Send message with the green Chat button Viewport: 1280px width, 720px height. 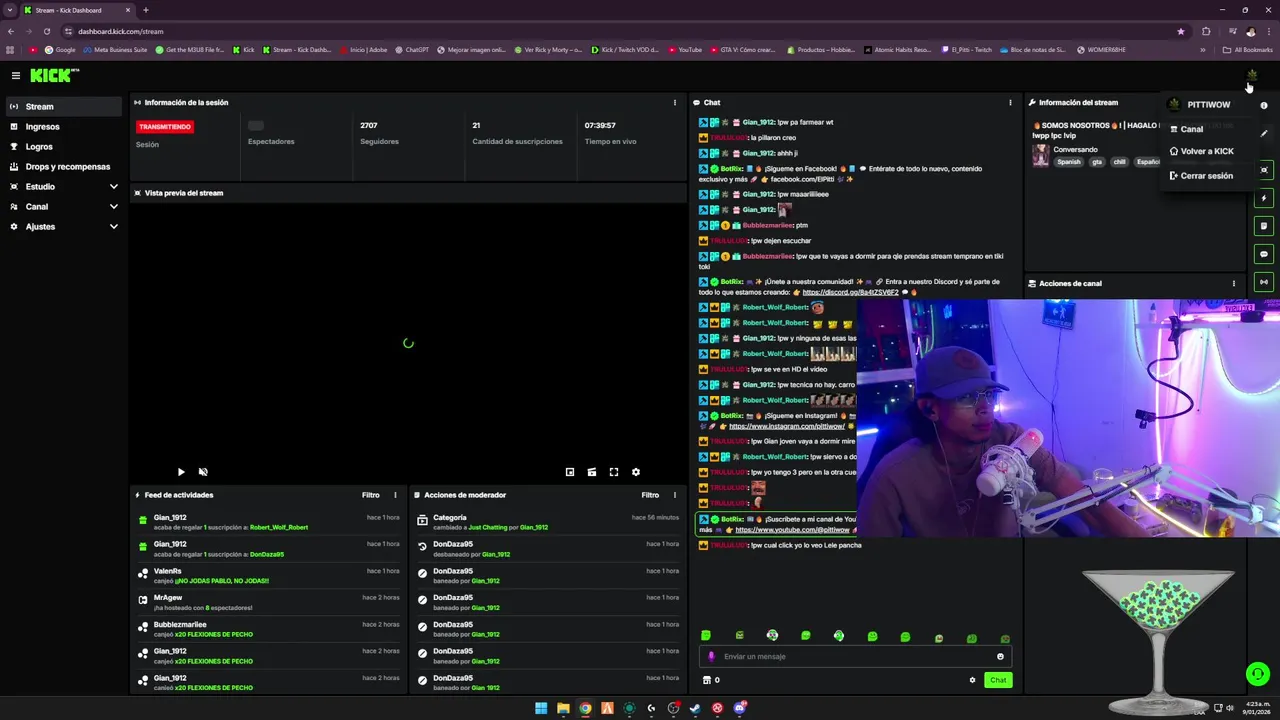point(998,680)
